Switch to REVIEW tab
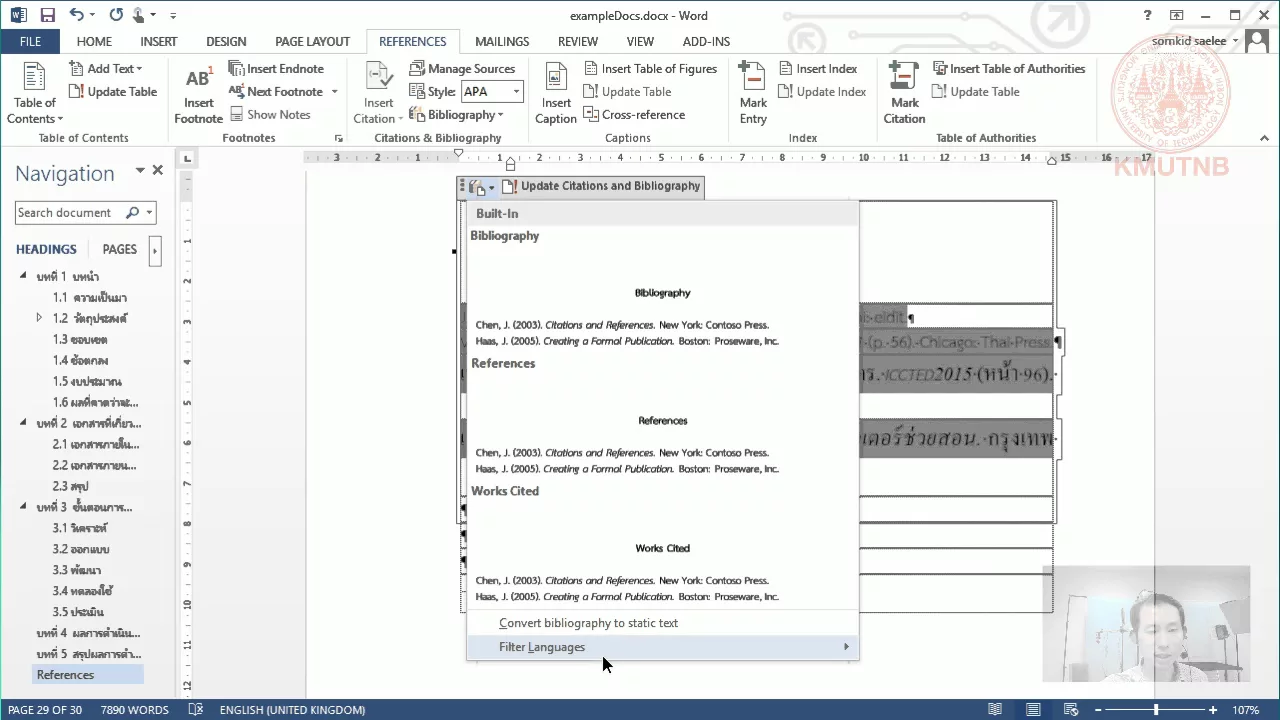Screen dimensions: 1280x720 click(x=578, y=41)
